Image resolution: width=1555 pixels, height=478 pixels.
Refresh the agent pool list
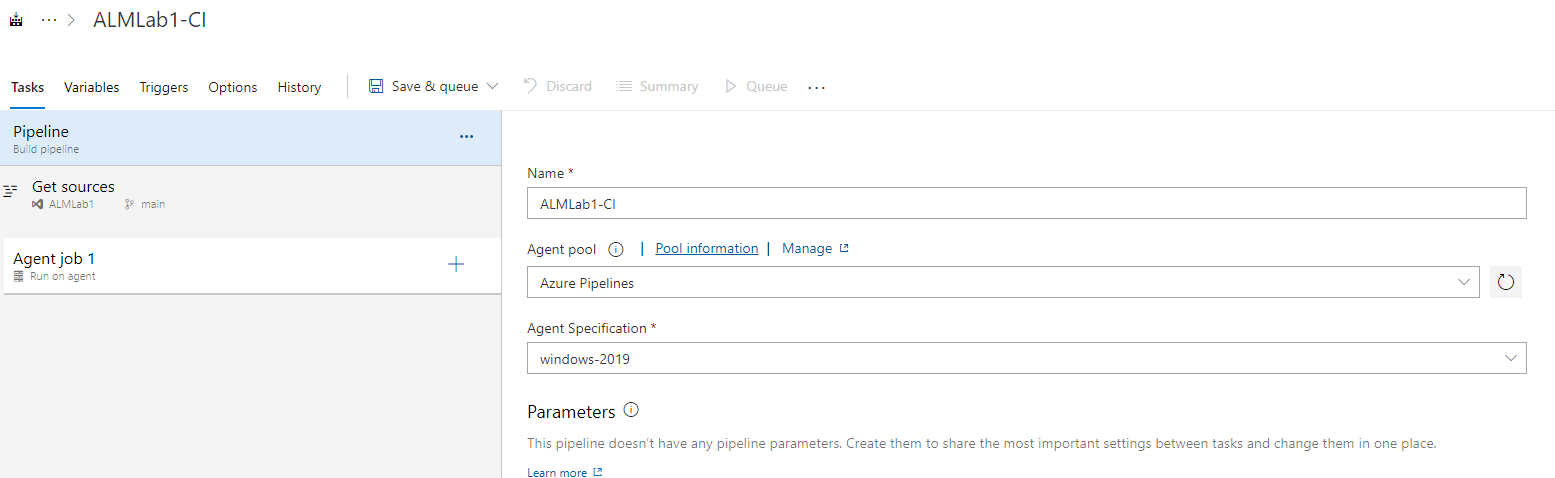(x=1506, y=283)
